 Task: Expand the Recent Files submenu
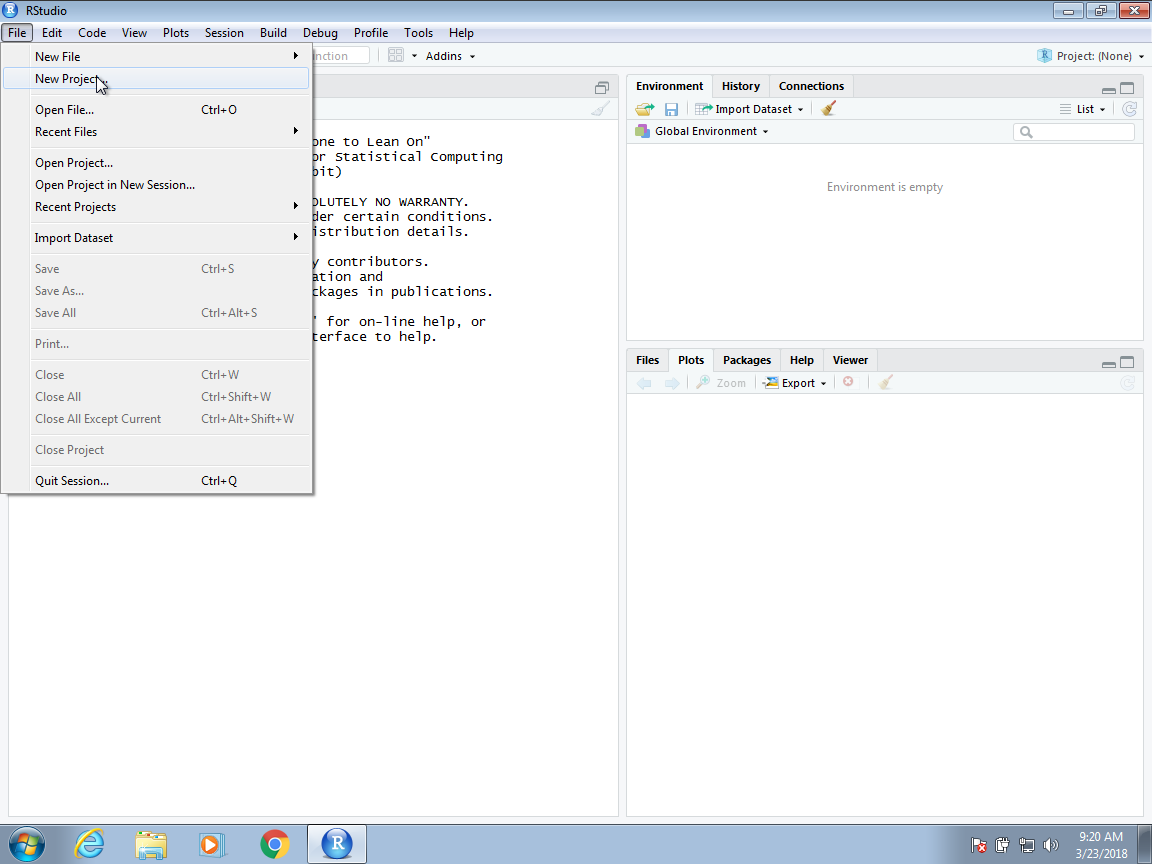[156, 132]
